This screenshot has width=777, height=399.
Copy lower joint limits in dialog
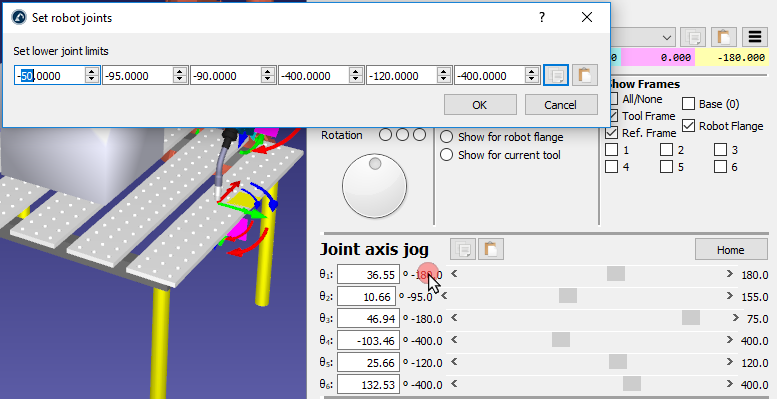(555, 75)
